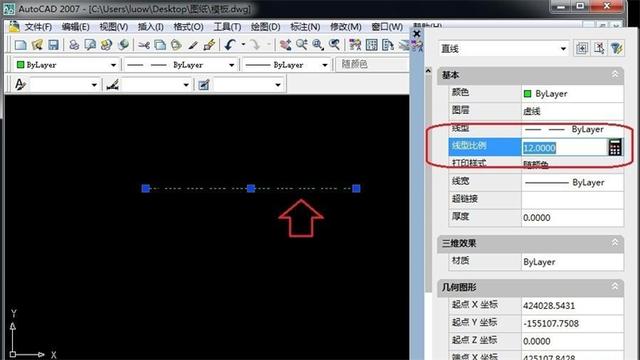The width and height of the screenshot is (640, 360).
Task: Select the 图层 虚线 value
Action: tap(572, 111)
